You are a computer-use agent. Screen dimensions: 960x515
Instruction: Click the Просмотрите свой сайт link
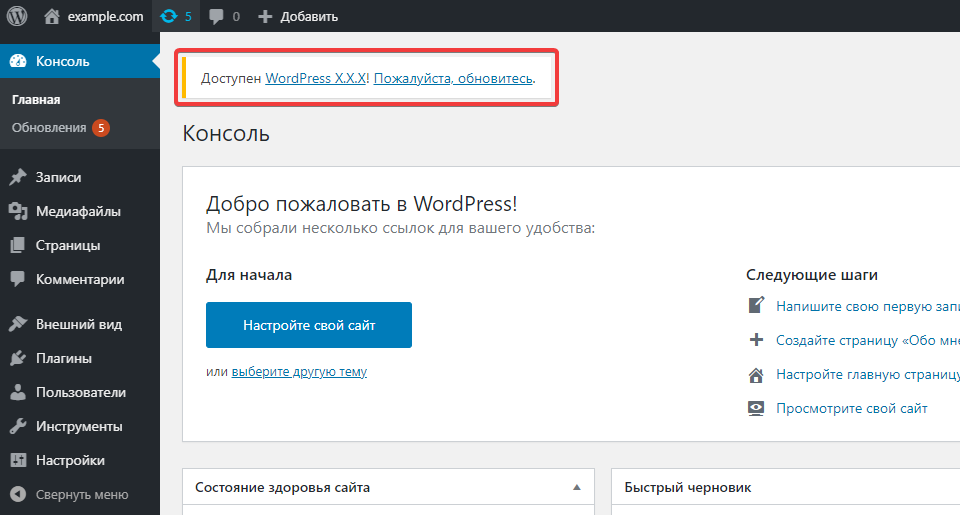coord(852,408)
